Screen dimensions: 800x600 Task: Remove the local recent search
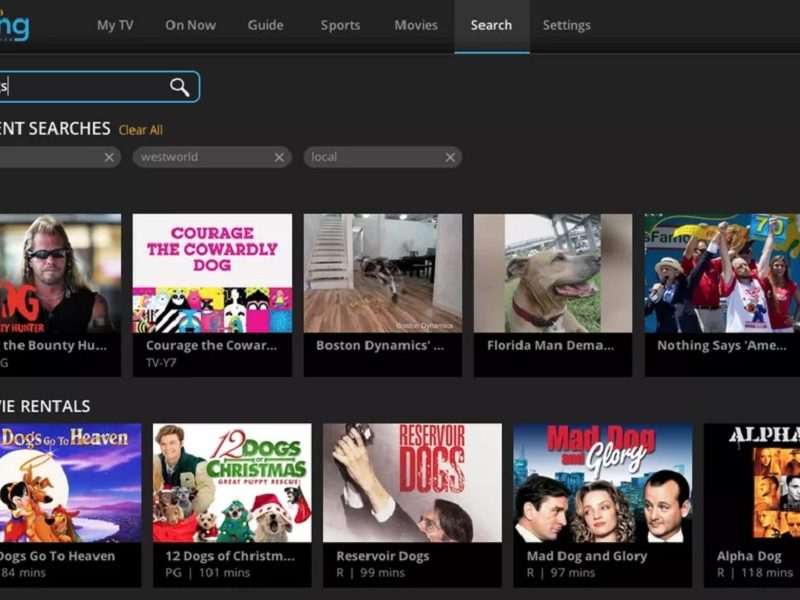450,157
